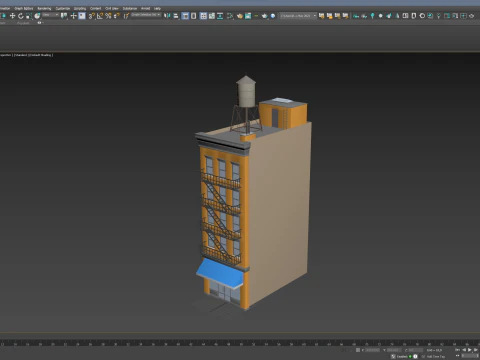The image size is (480, 360).
Task: Click the timeline track bar
Action: 240,343
